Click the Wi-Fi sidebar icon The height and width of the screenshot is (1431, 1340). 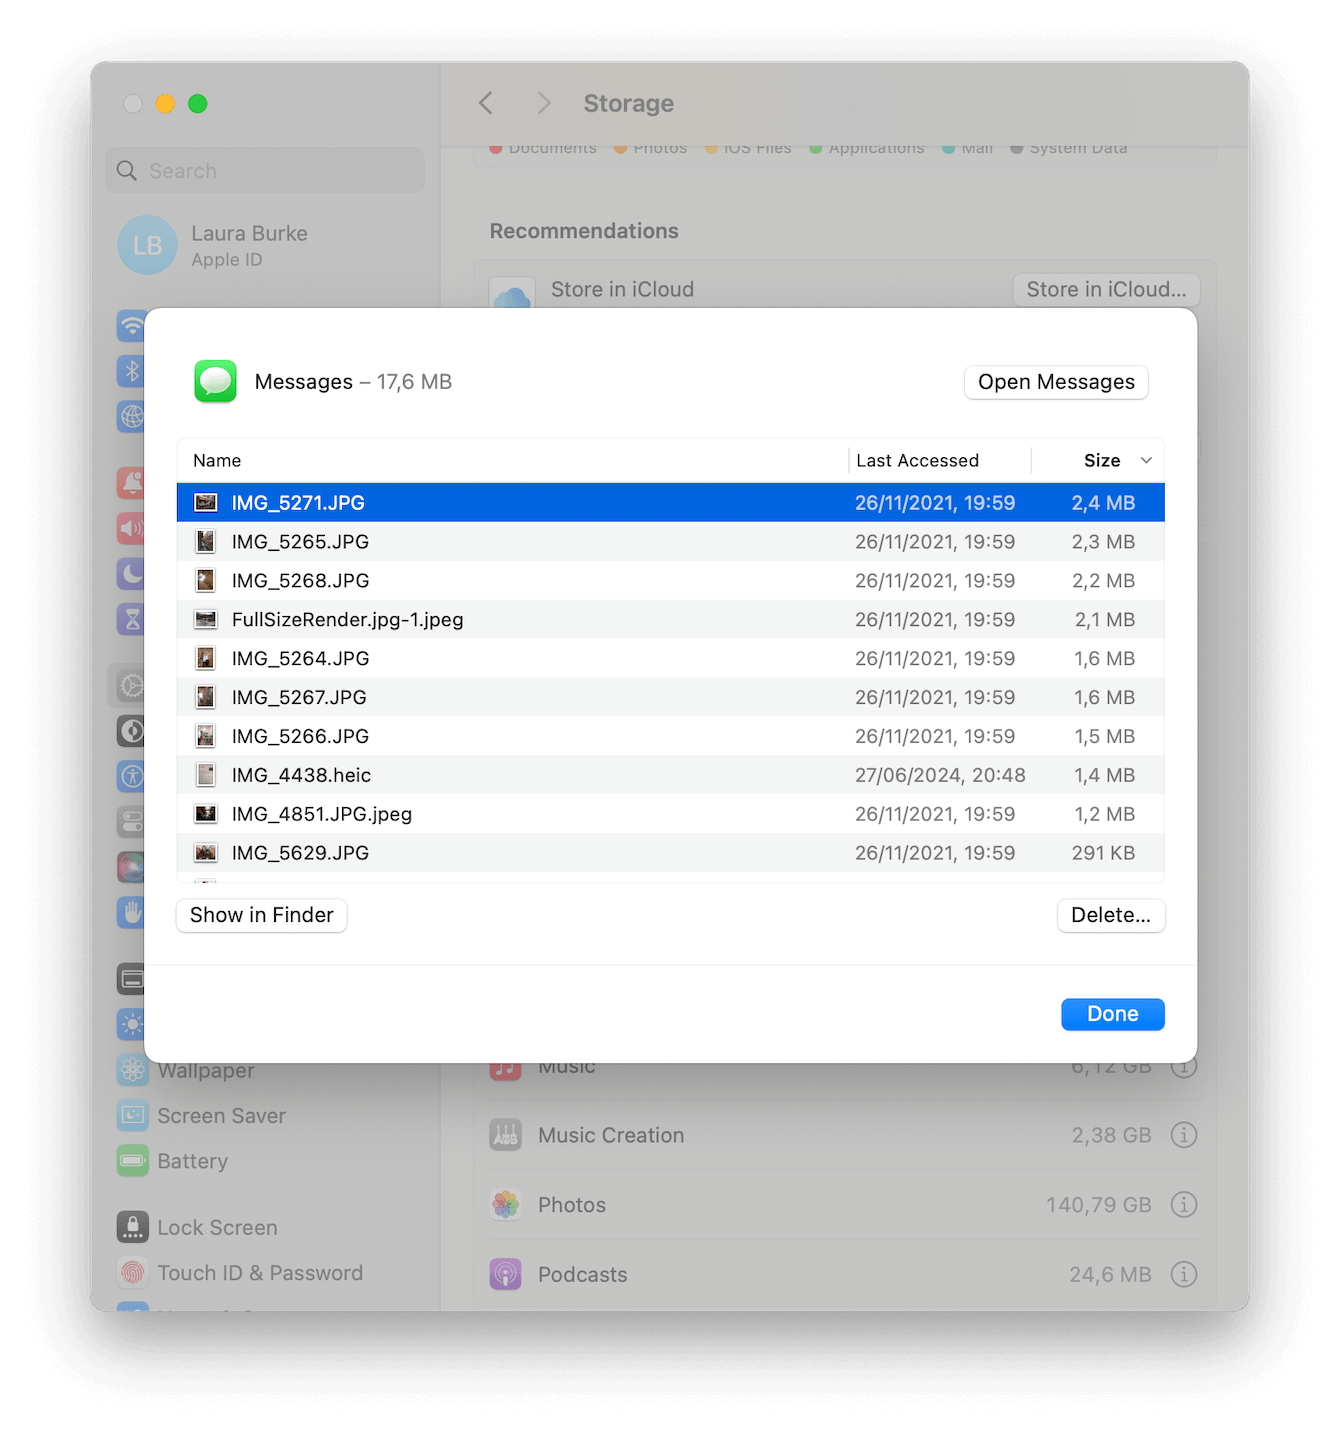[x=132, y=325]
